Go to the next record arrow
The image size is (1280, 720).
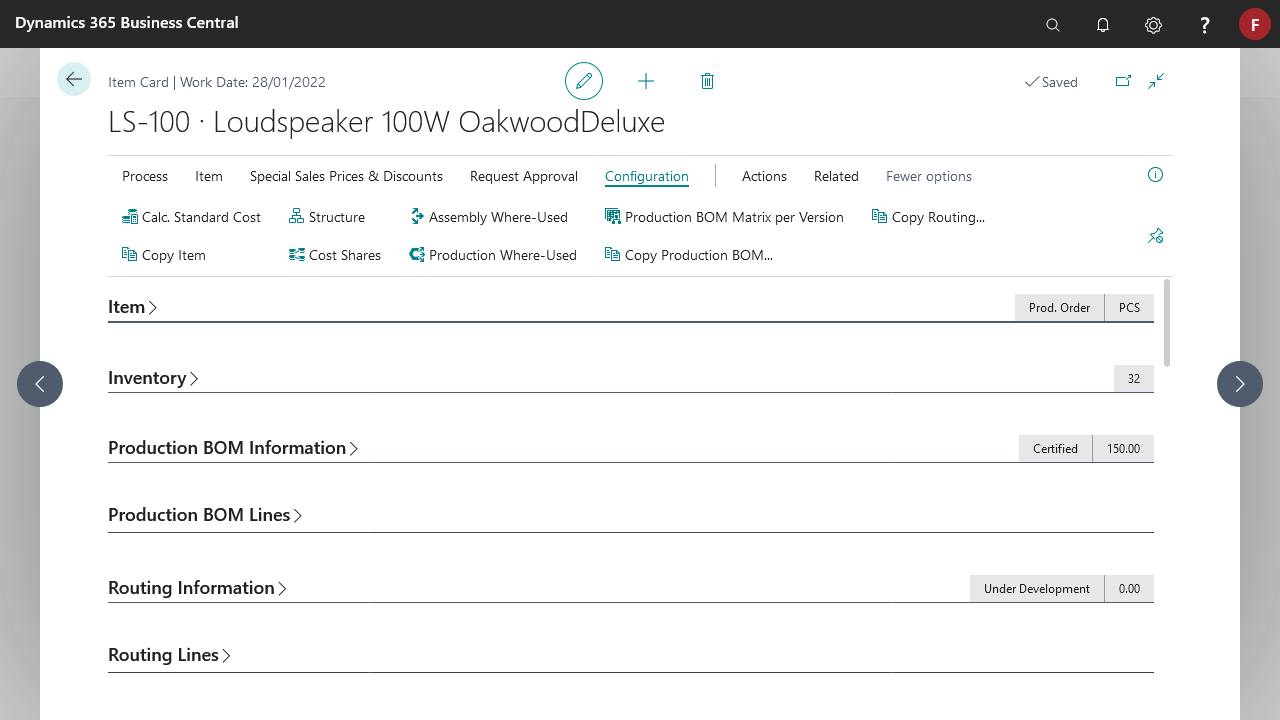pyautogui.click(x=1240, y=384)
